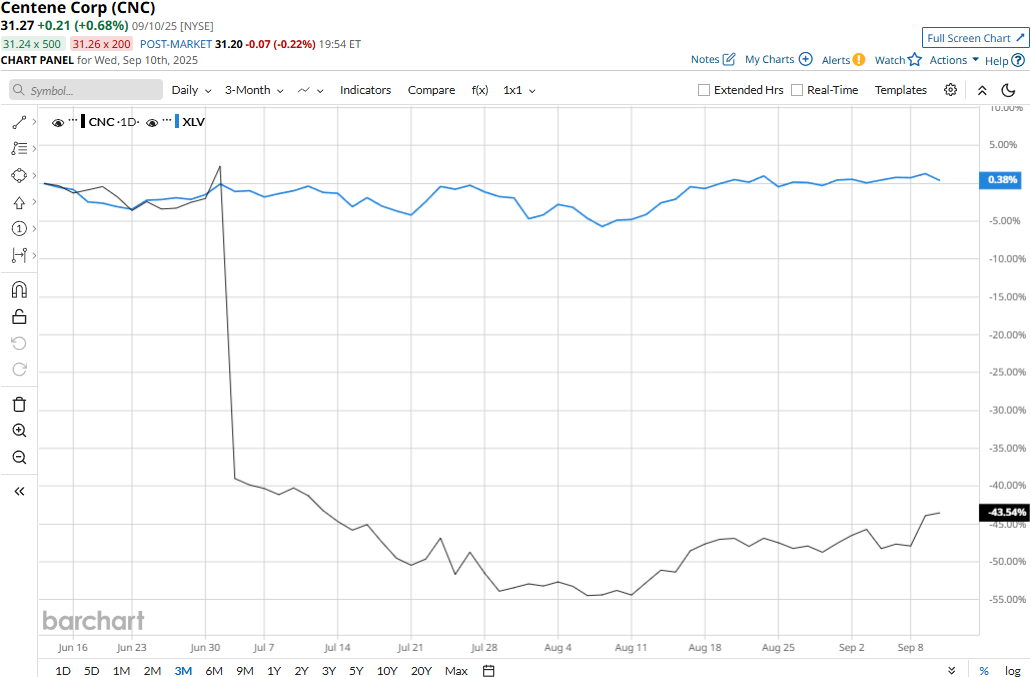Open more options for XLV legend
The height and width of the screenshot is (677, 1031).
point(167,122)
